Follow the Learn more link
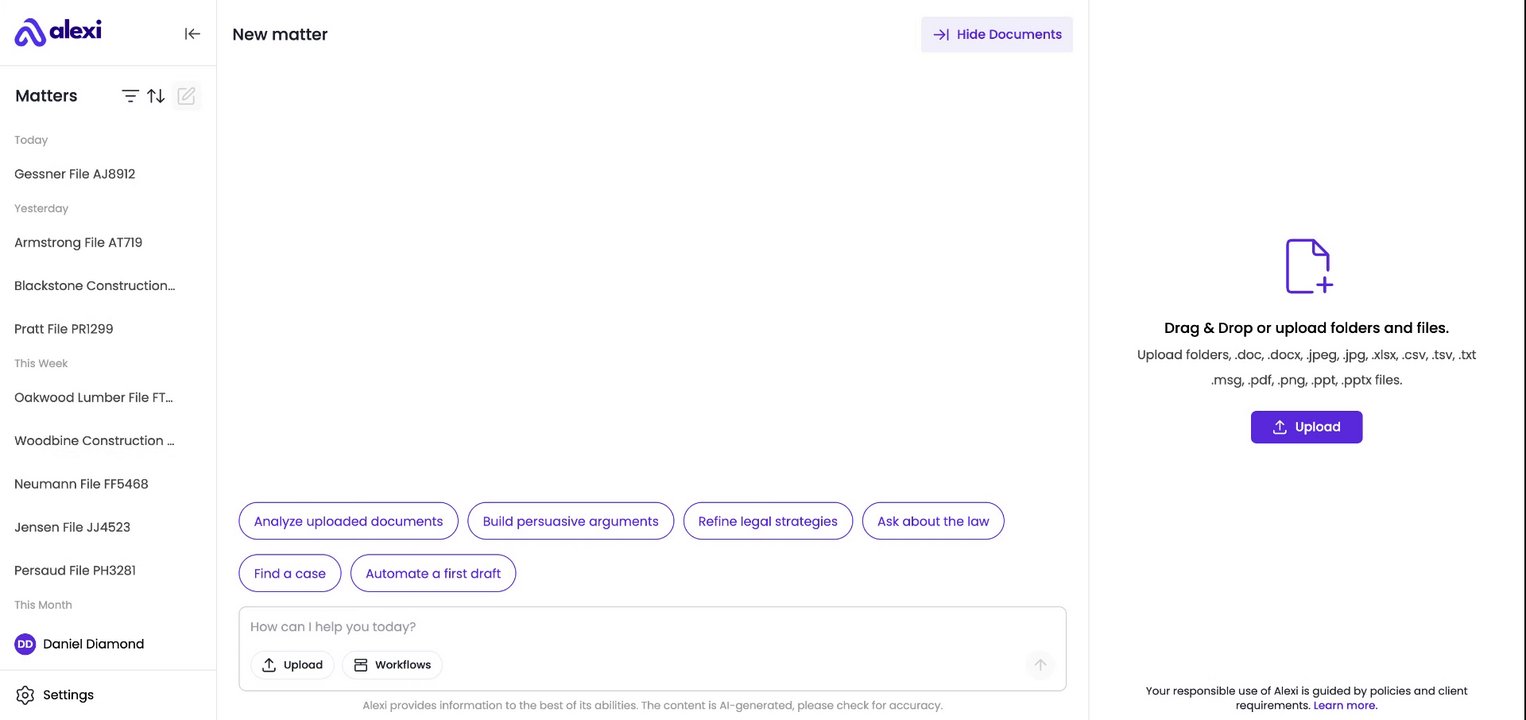The image size is (1526, 720). (x=1345, y=706)
